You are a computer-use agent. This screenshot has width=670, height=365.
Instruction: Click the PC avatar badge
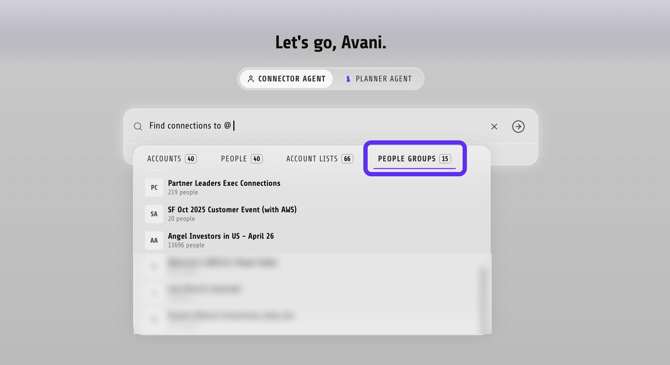pyautogui.click(x=154, y=188)
